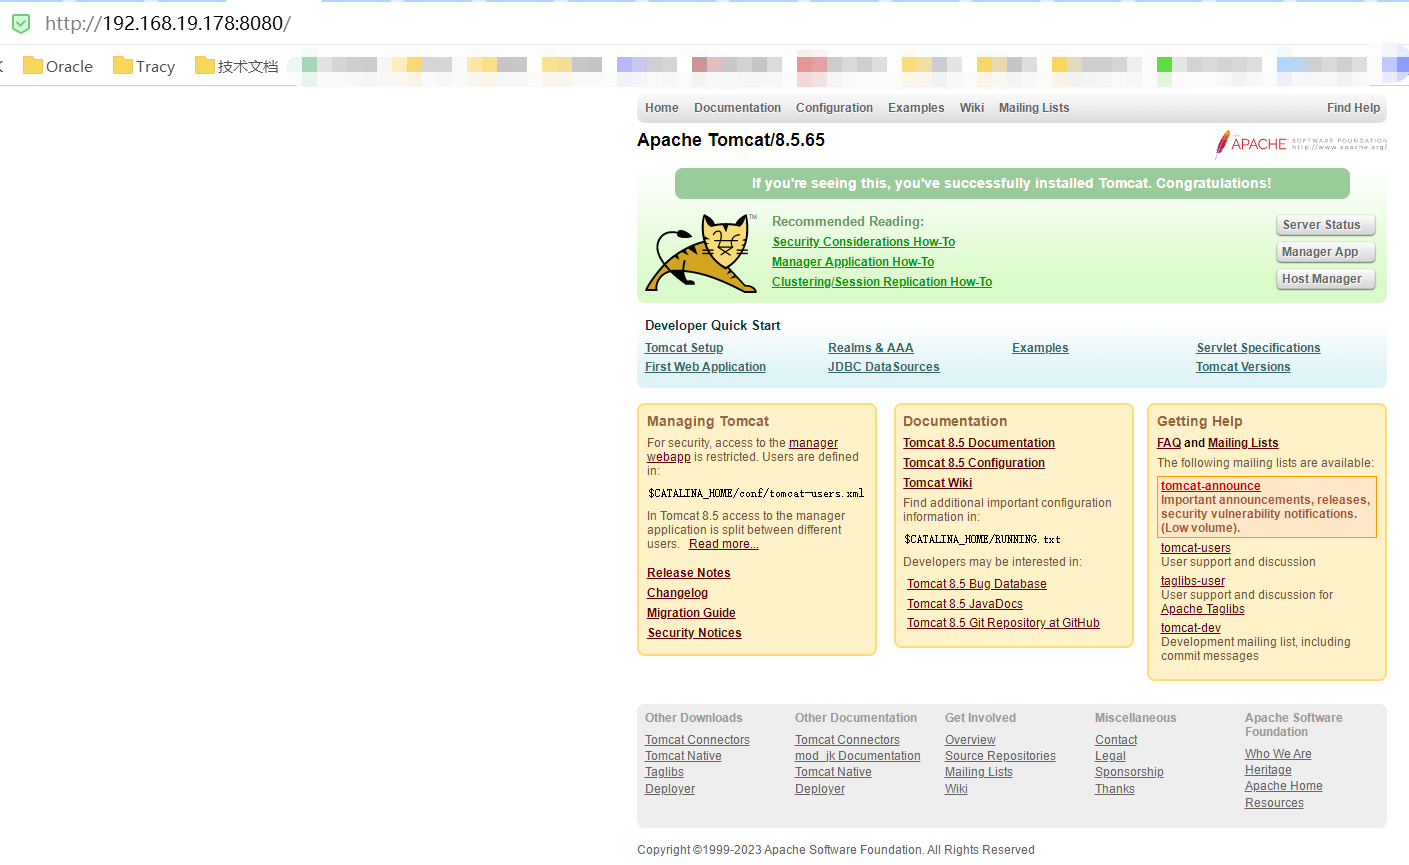This screenshot has width=1409, height=865.
Task: Click the Tomcat cat logo image
Action: tap(700, 253)
